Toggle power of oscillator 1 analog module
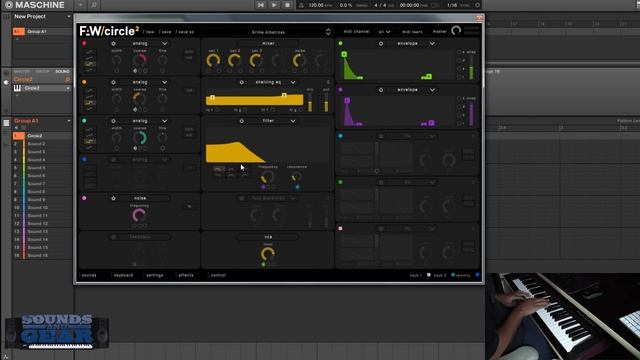This screenshot has height=360, width=640. (113, 44)
